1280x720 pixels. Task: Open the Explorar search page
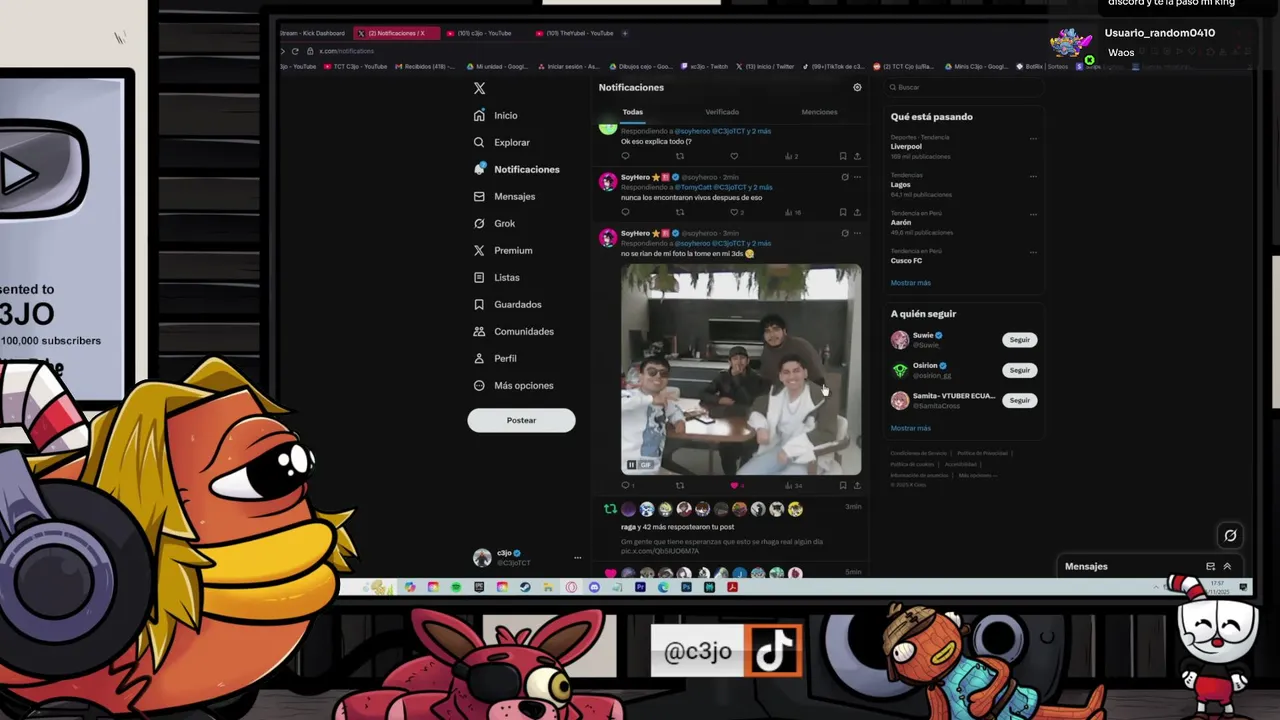click(x=502, y=142)
